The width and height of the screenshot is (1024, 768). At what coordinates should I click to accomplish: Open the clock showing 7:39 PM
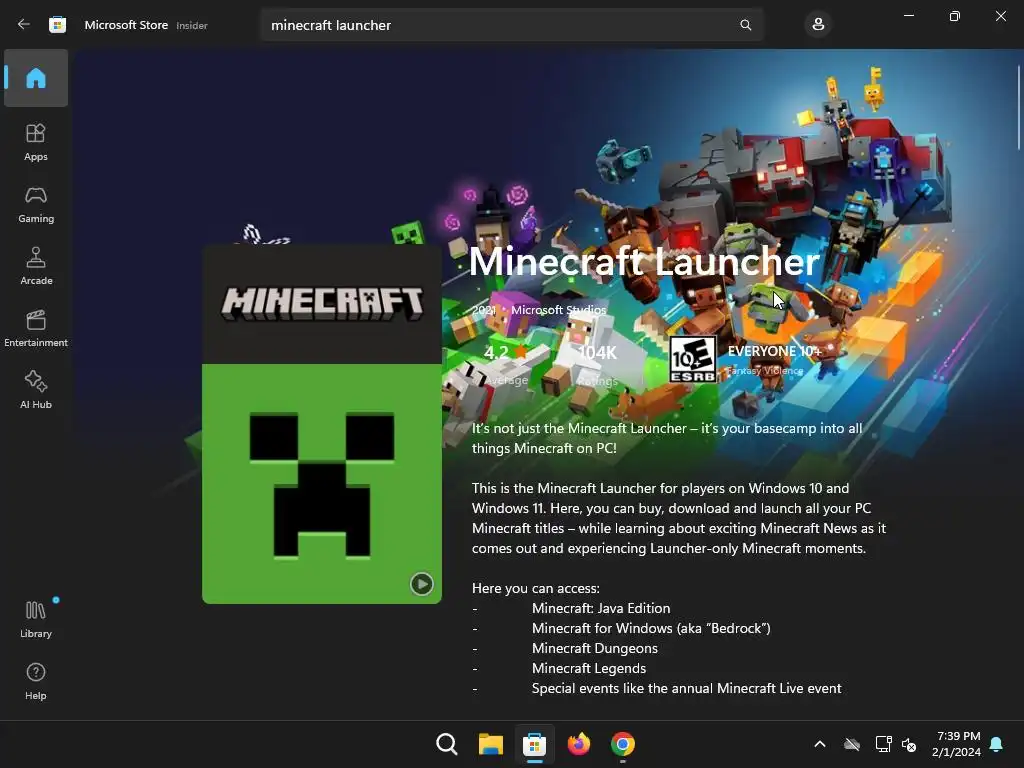[x=956, y=744]
